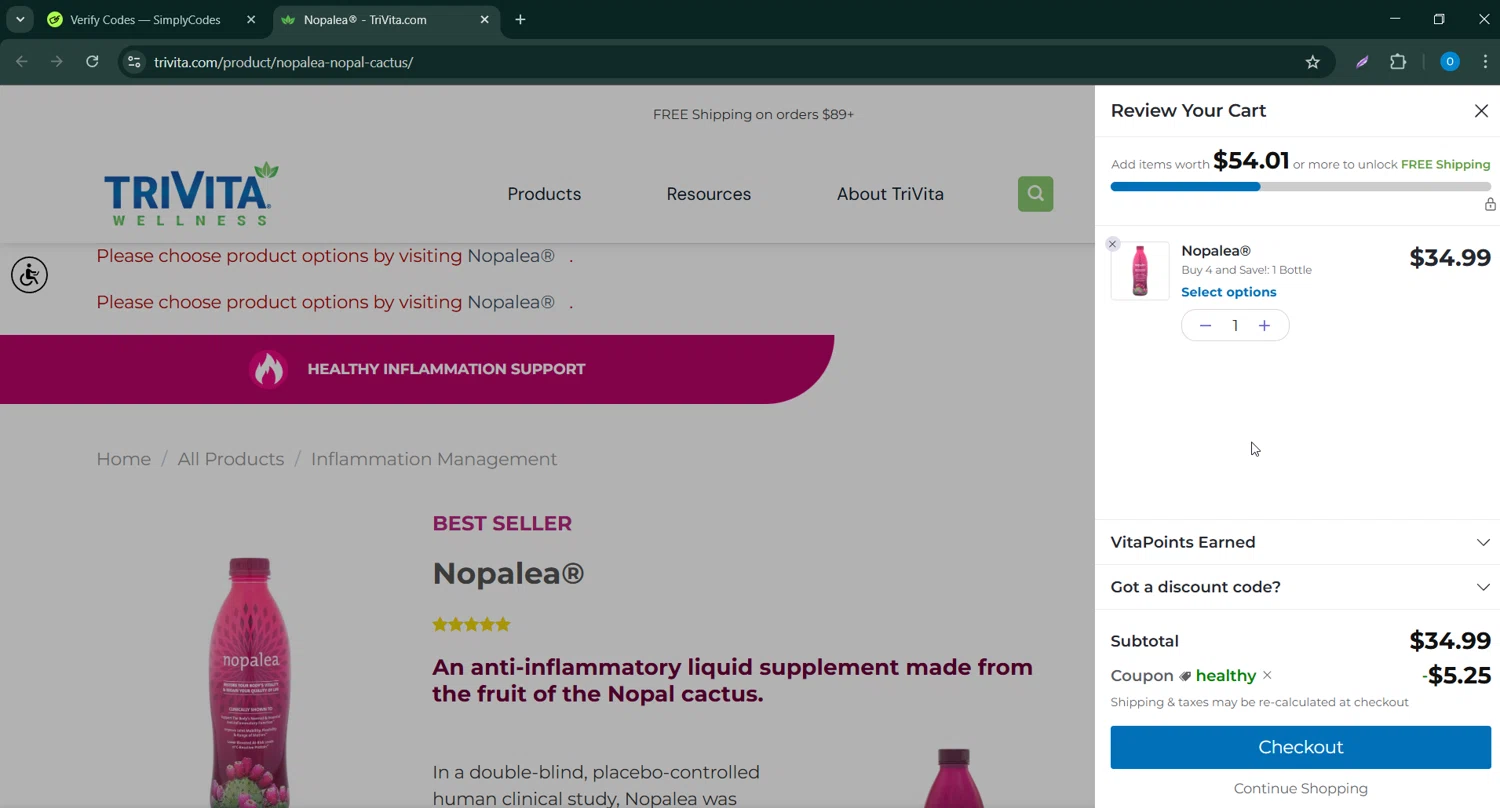Increase Nopalea quantity with plus button
Image resolution: width=1500 pixels, height=808 pixels.
[x=1264, y=326]
